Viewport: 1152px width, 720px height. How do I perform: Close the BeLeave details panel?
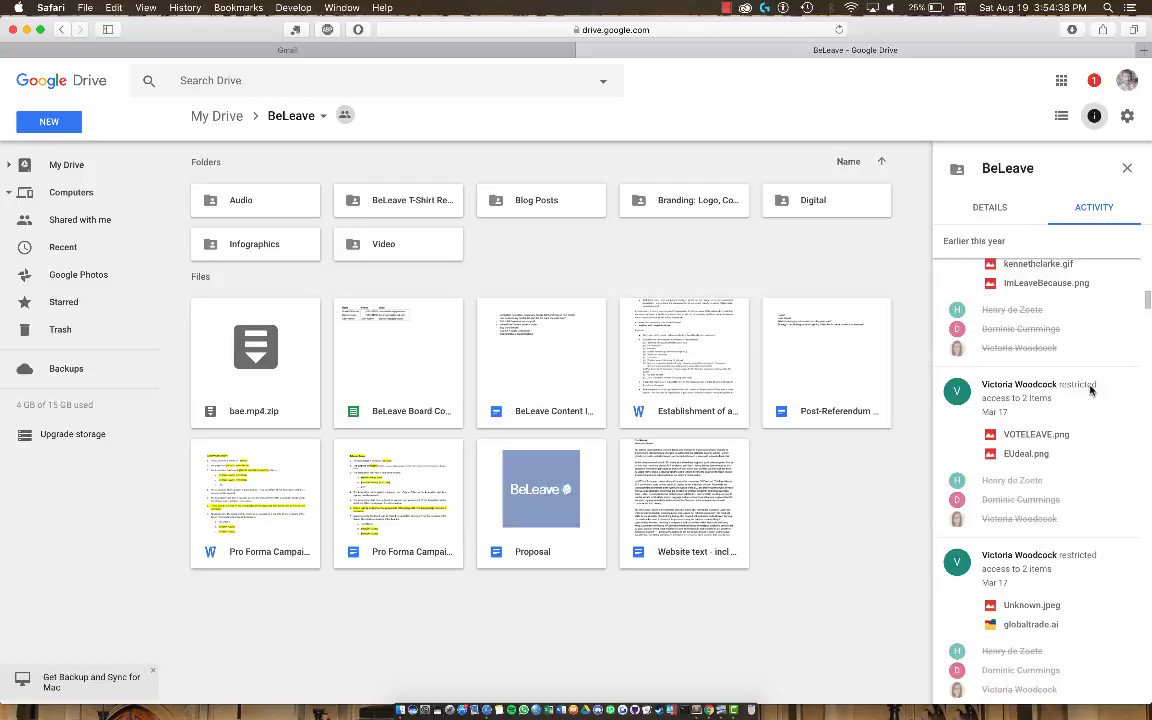[x=1127, y=168]
